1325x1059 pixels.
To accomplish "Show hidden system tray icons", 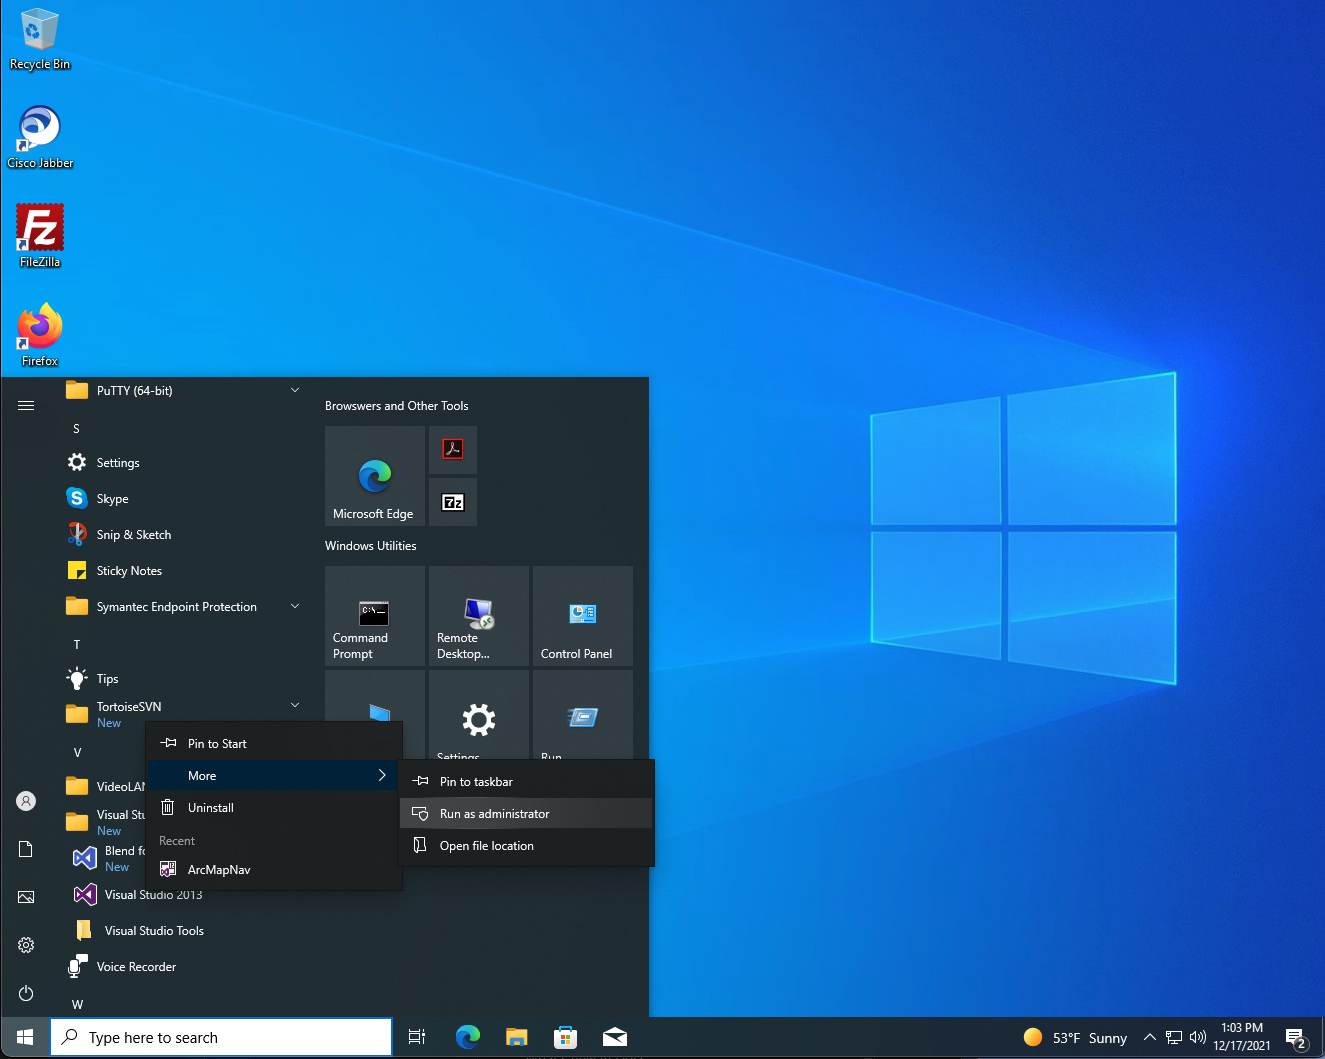I will (x=1150, y=1037).
